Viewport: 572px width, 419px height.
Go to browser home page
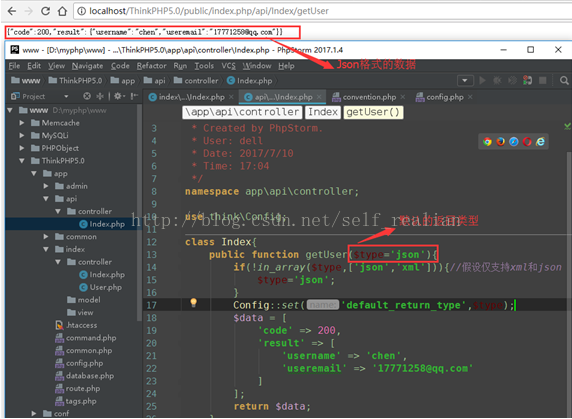tap(62, 11)
